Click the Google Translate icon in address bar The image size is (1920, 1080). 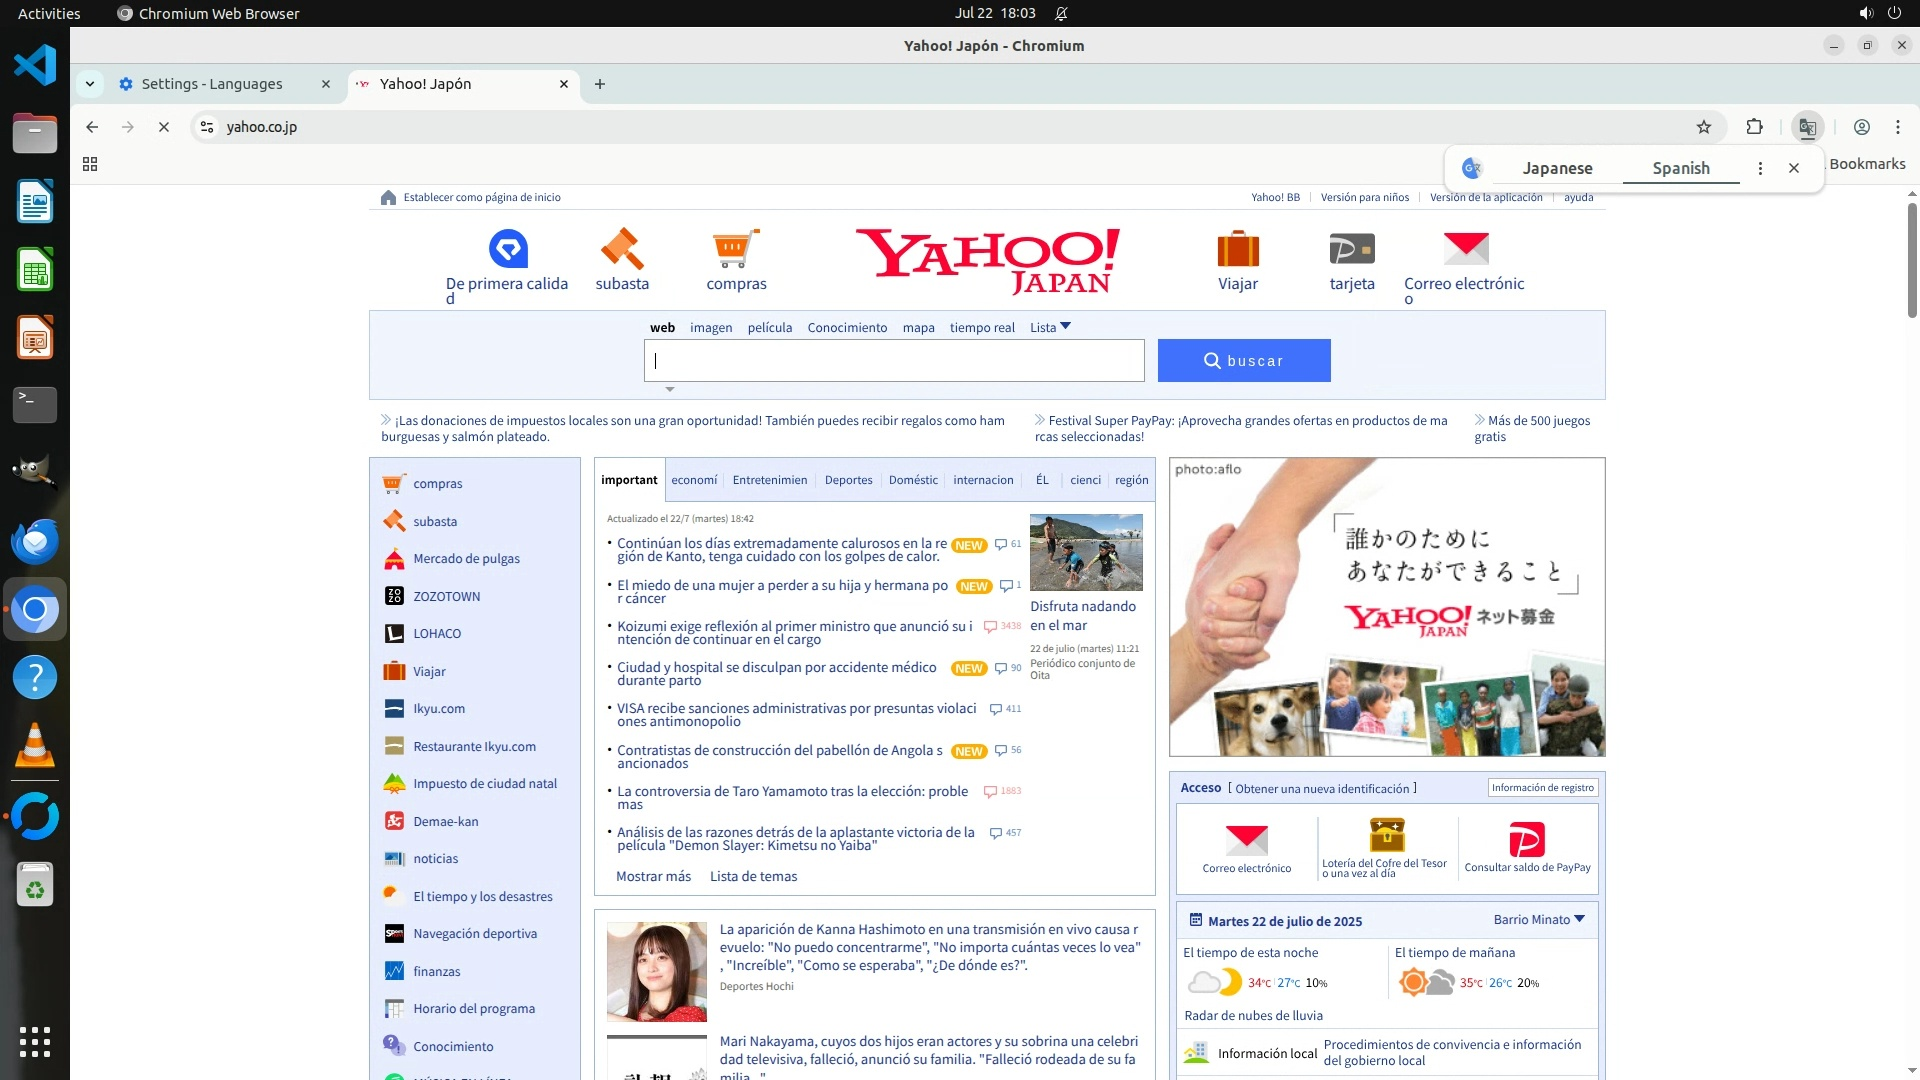pos(1807,127)
